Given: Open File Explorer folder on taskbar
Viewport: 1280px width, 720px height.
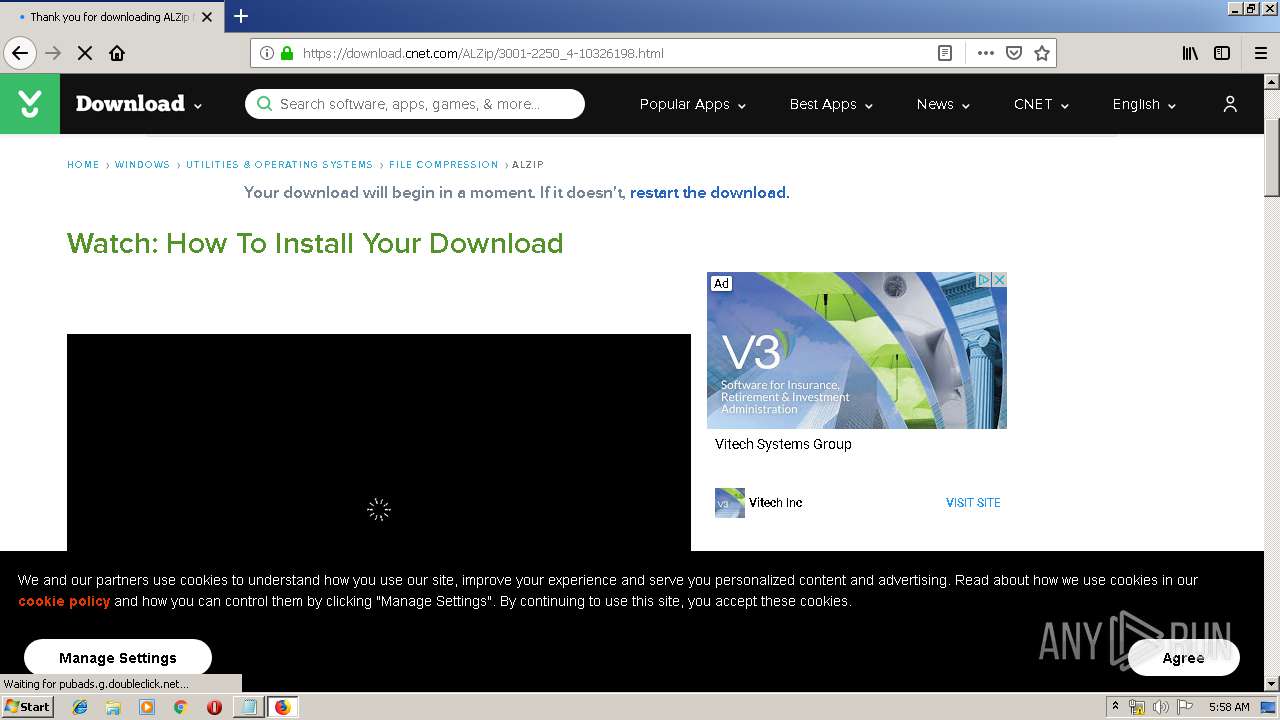Looking at the screenshot, I should pos(113,707).
